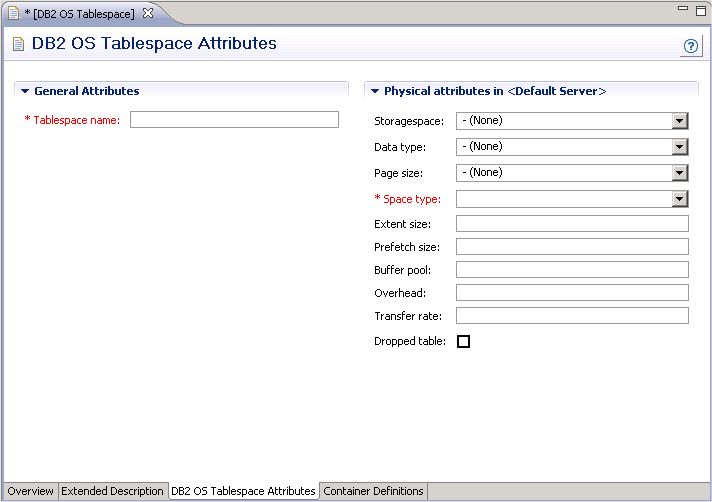Viewport: 712px width, 502px height.
Task: Click the Extent size field
Action: point(572,224)
